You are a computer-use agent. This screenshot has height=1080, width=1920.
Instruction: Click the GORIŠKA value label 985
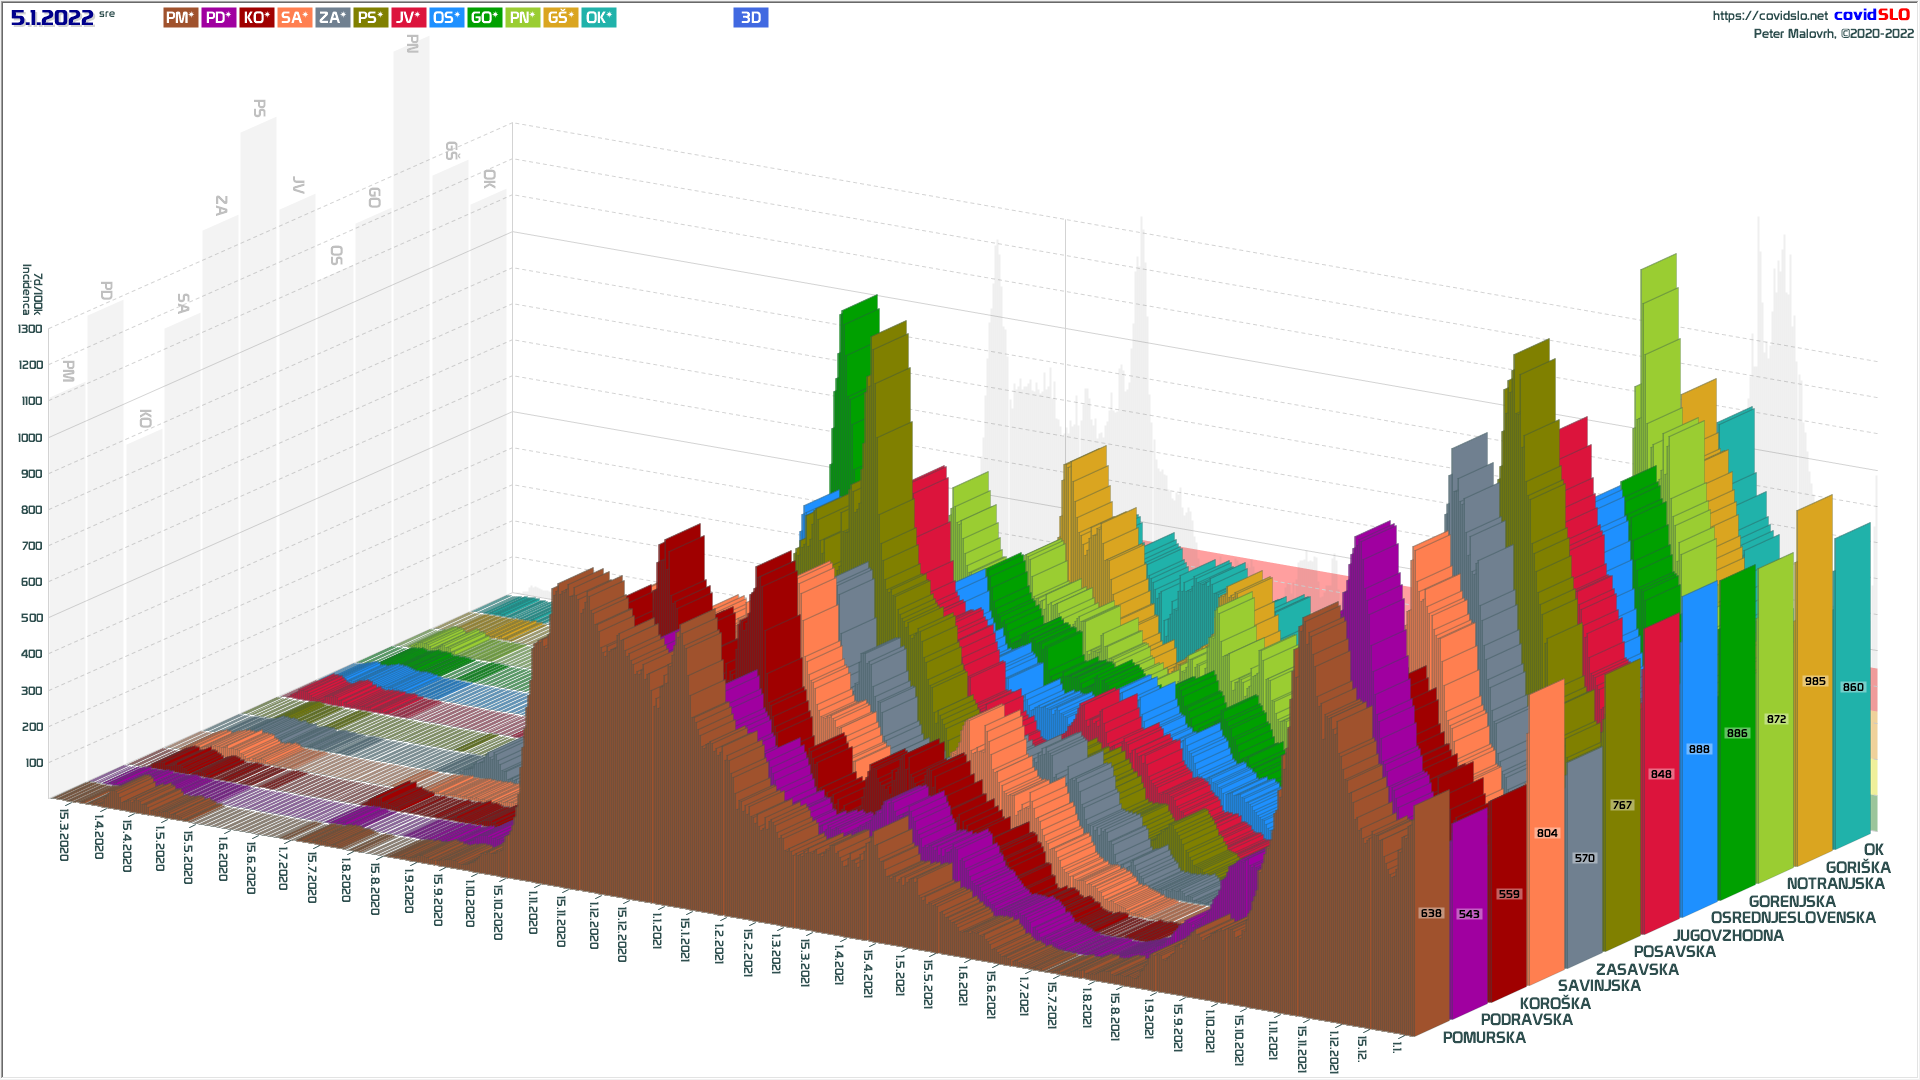(x=1815, y=681)
